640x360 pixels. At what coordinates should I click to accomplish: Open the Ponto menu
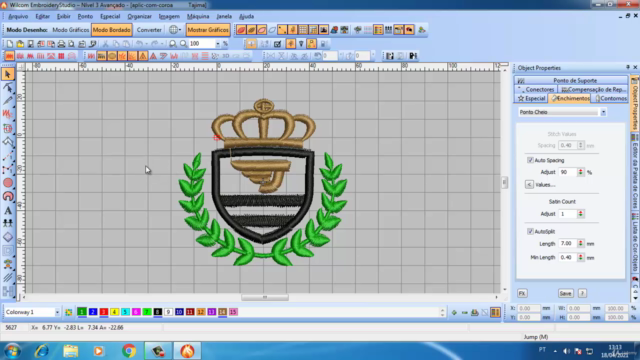pos(85,16)
